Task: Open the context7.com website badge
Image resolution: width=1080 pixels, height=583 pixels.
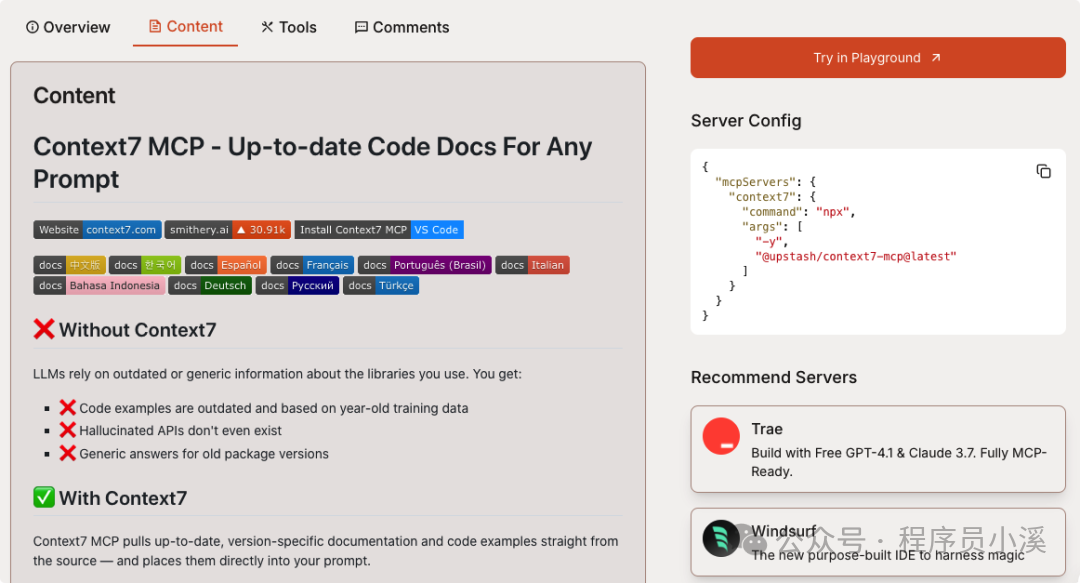Action: [97, 230]
